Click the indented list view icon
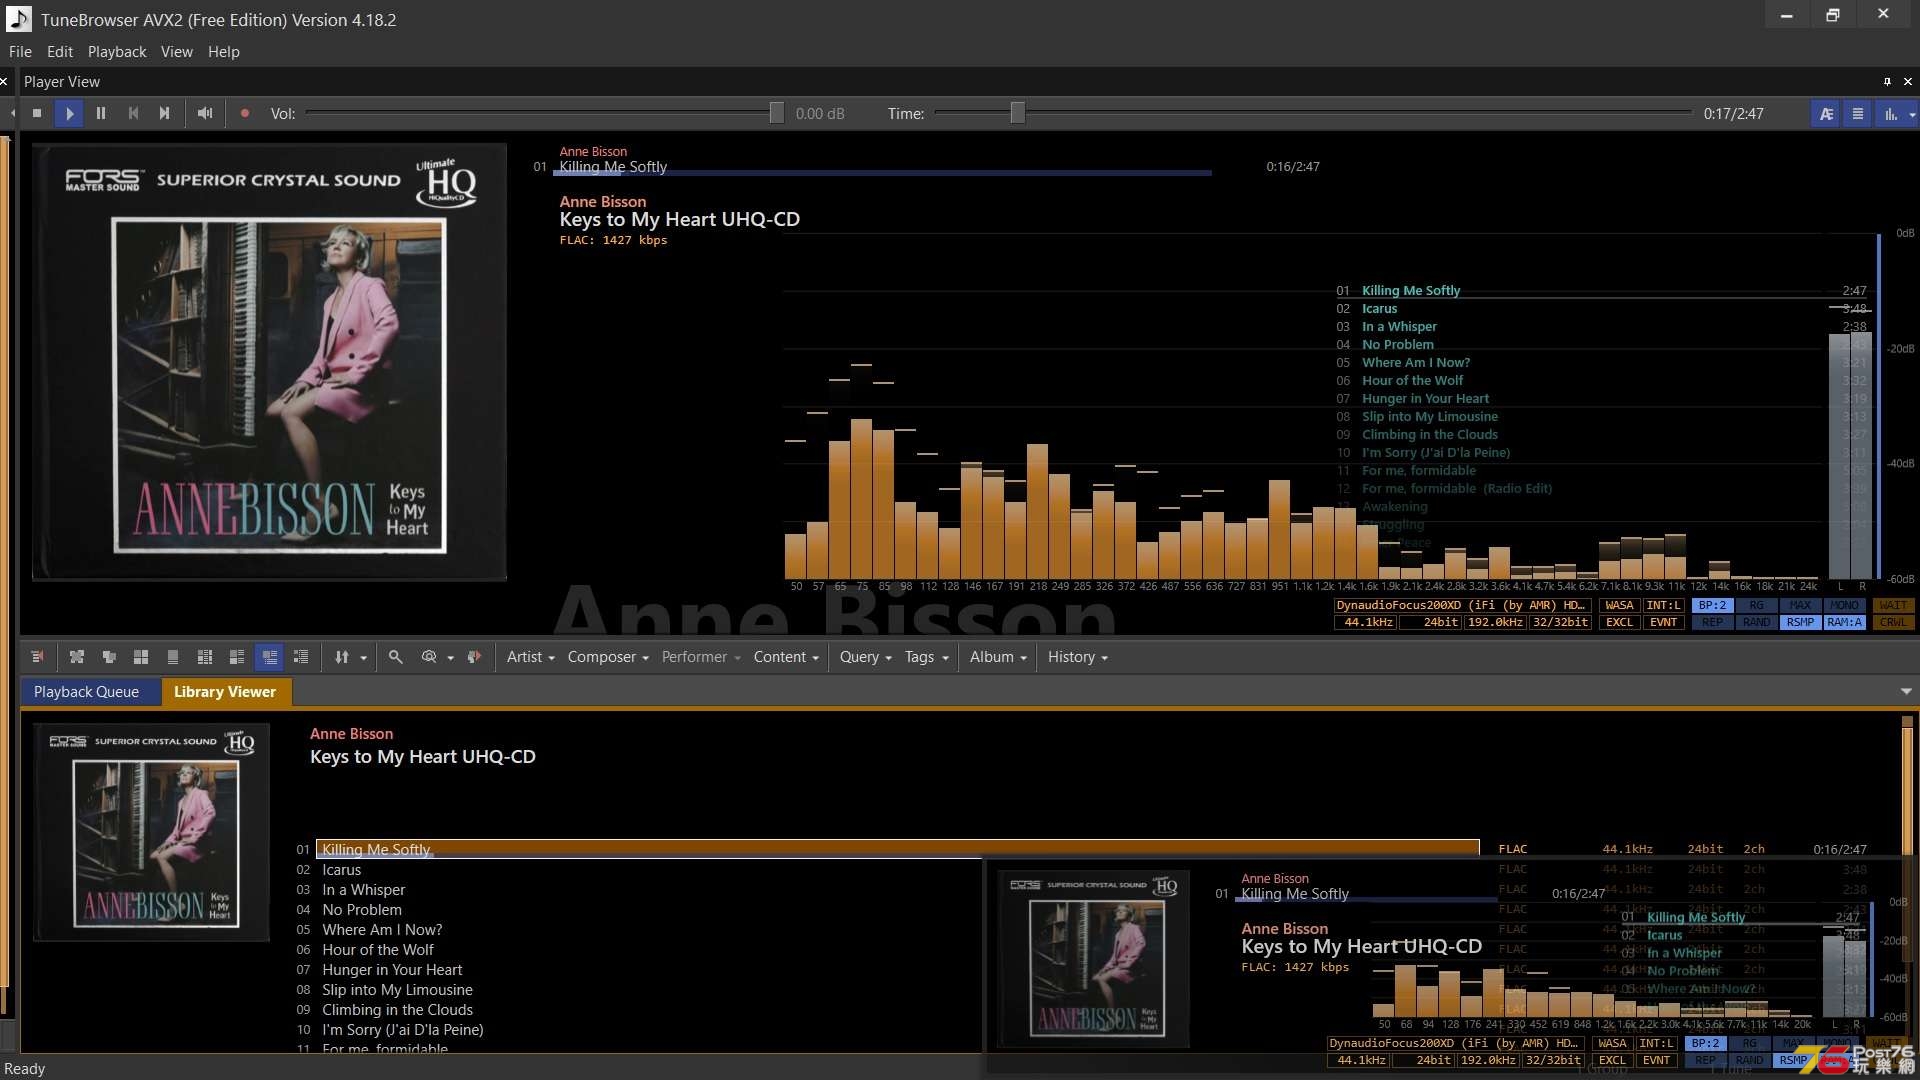The width and height of the screenshot is (1920, 1080). click(x=301, y=657)
